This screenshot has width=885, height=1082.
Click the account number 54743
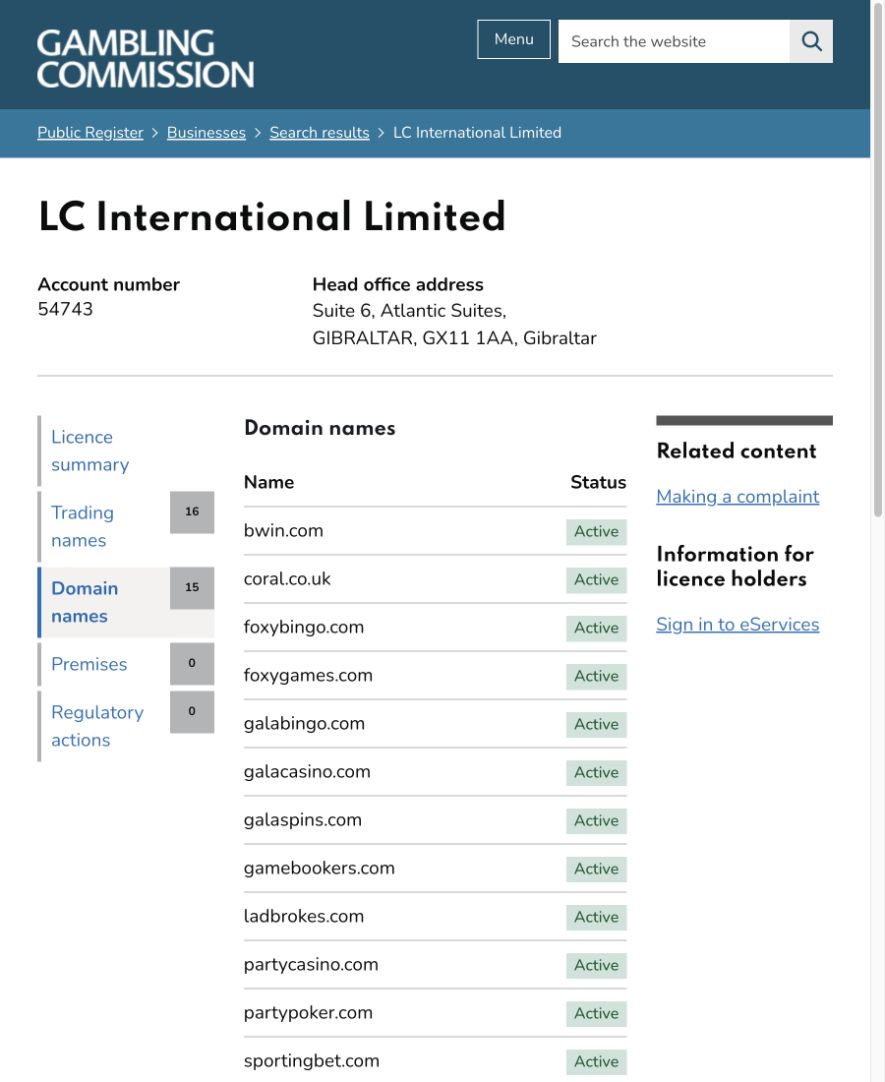pyautogui.click(x=65, y=309)
